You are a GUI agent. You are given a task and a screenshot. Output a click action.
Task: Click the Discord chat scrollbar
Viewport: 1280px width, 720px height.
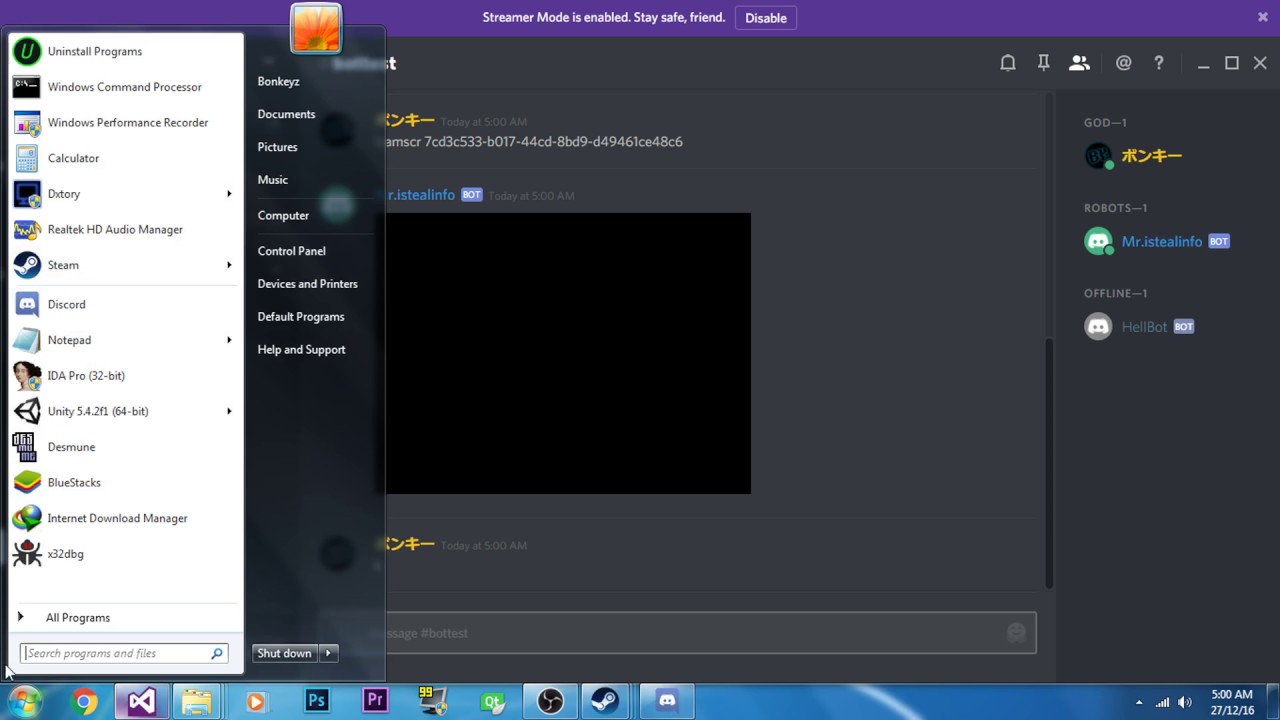(x=1049, y=464)
